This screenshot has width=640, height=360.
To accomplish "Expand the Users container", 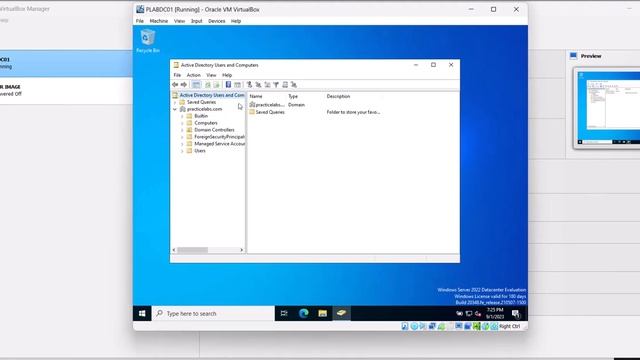I will [x=182, y=151].
